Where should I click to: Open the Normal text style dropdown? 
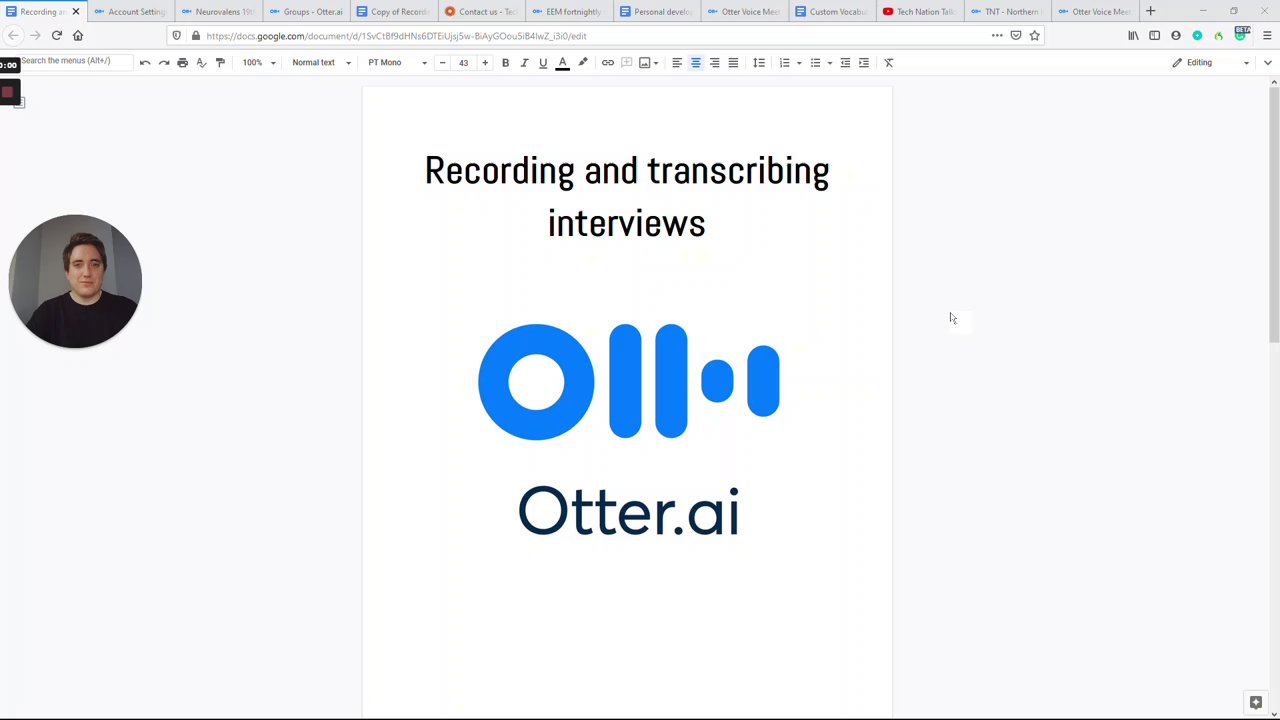coord(321,62)
